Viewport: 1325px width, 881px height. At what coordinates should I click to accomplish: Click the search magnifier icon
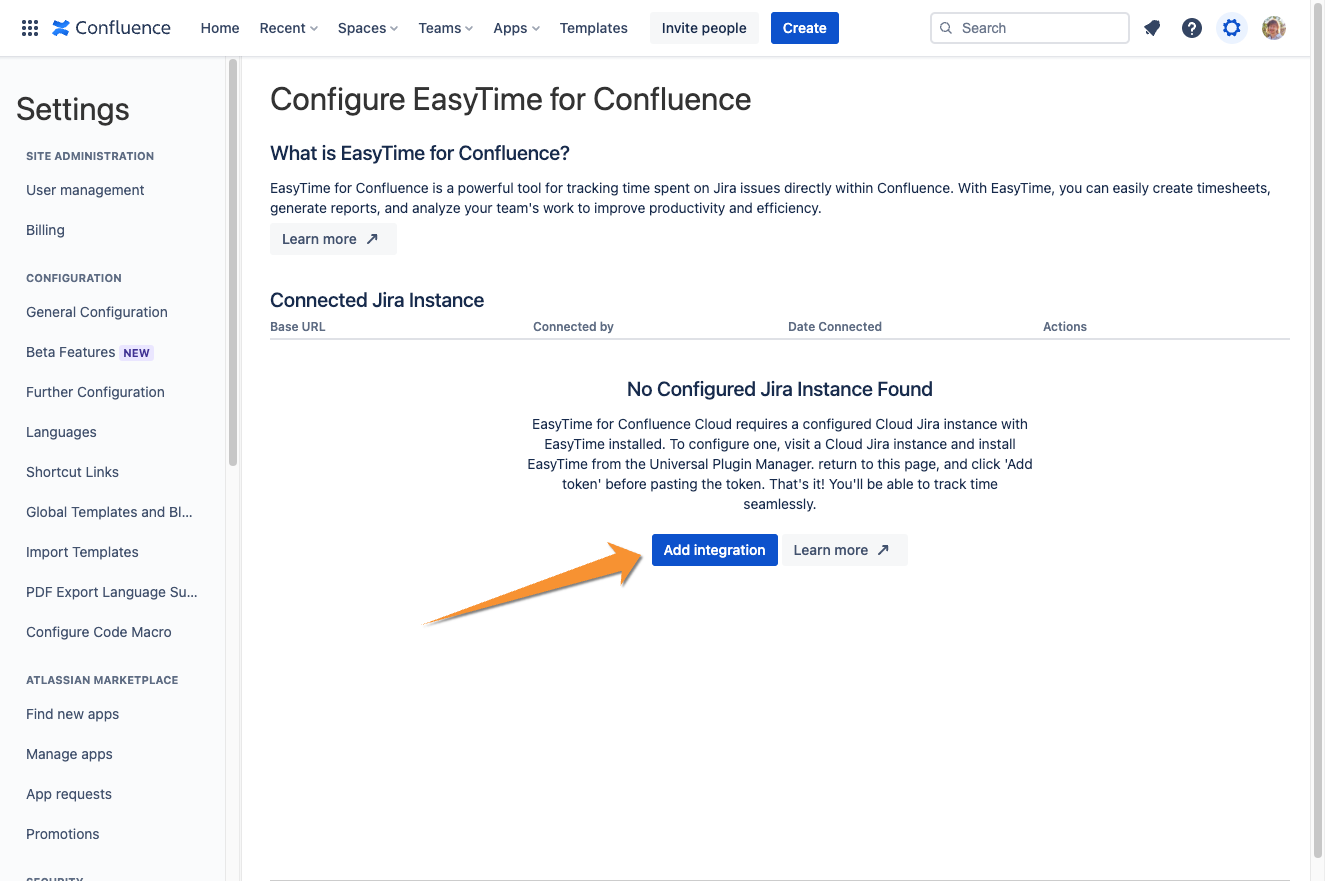[946, 28]
